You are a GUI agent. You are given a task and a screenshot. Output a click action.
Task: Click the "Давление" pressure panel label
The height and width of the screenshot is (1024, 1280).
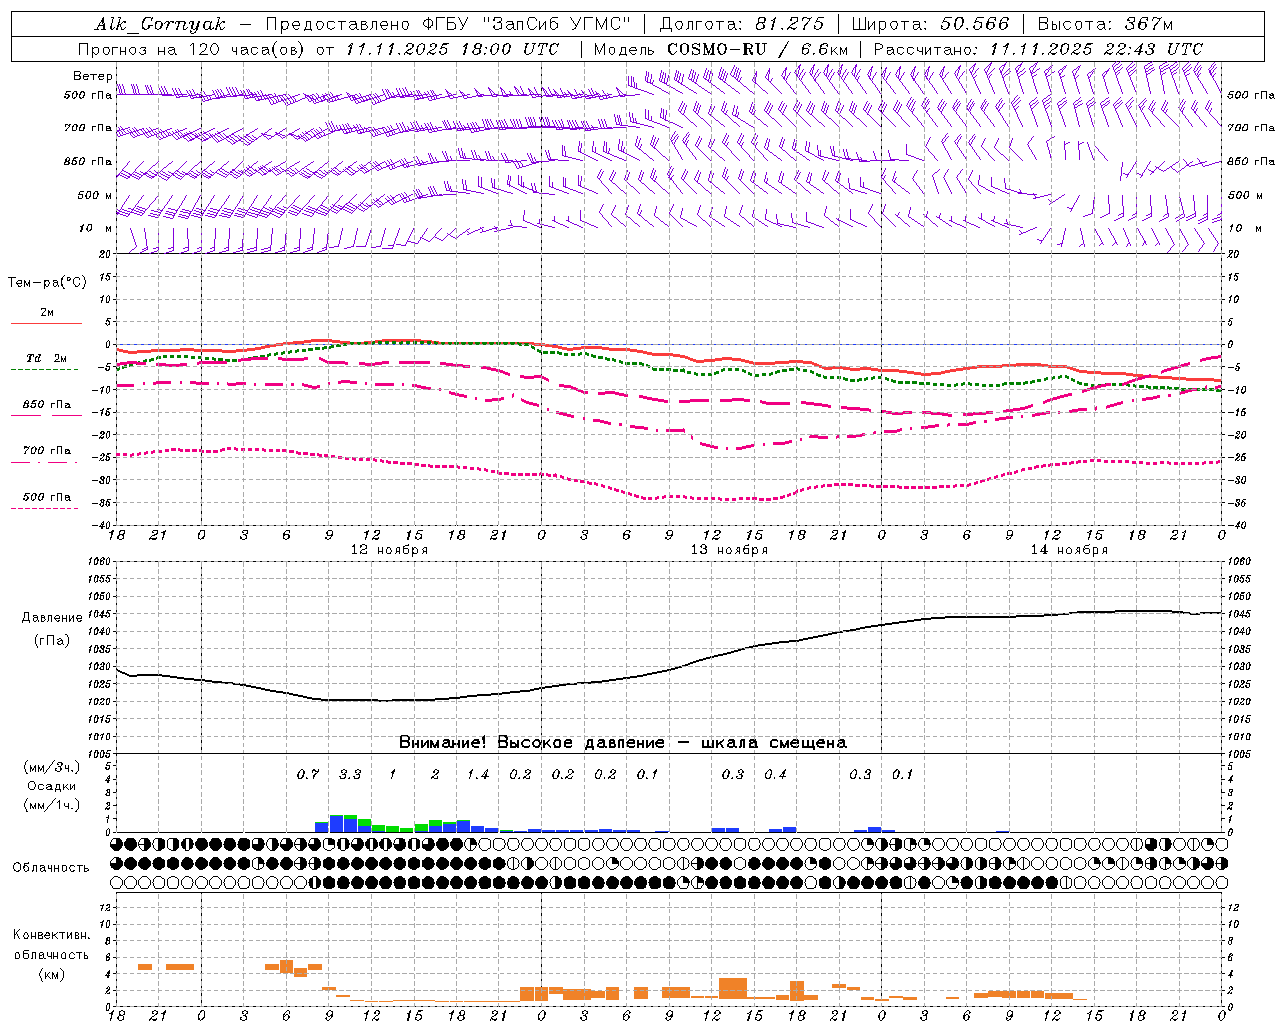tap(52, 618)
